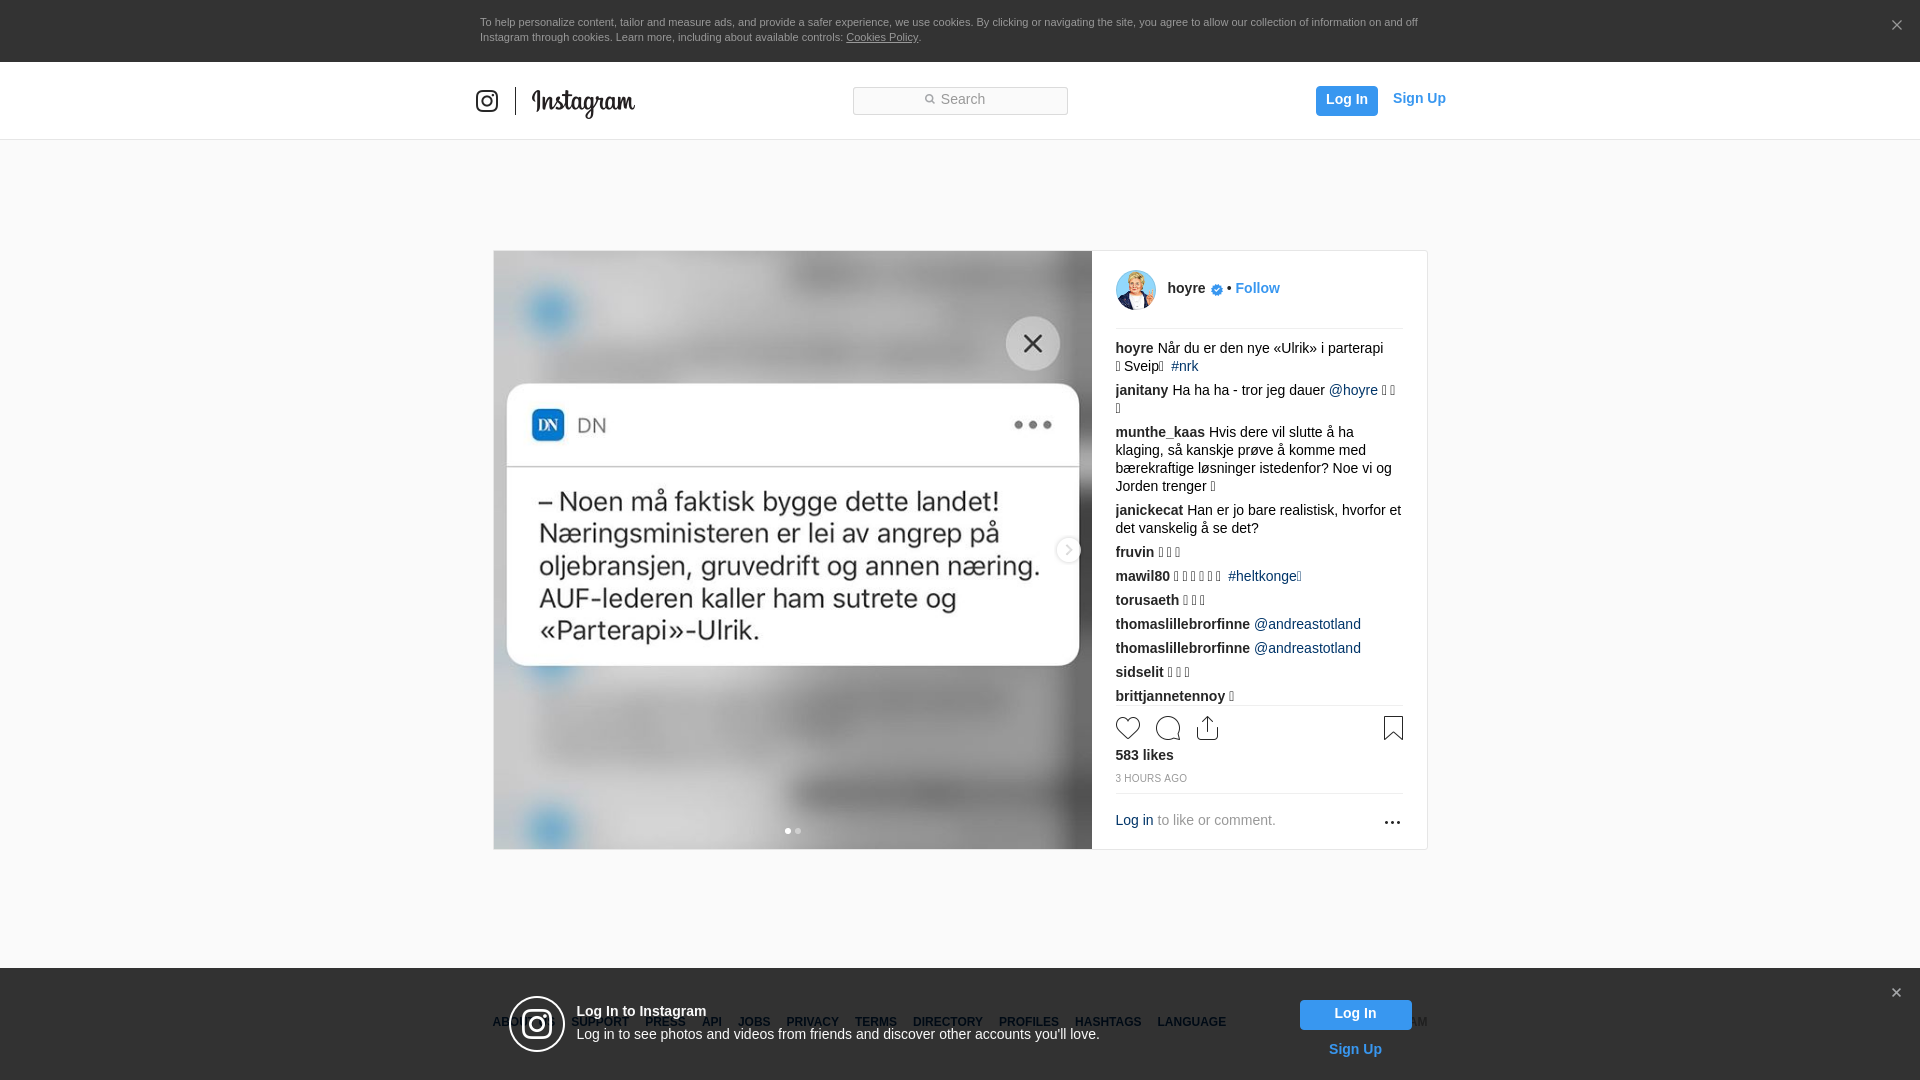Click Sign Up in bottom banner
Image resolution: width=1920 pixels, height=1080 pixels.
click(1355, 1049)
